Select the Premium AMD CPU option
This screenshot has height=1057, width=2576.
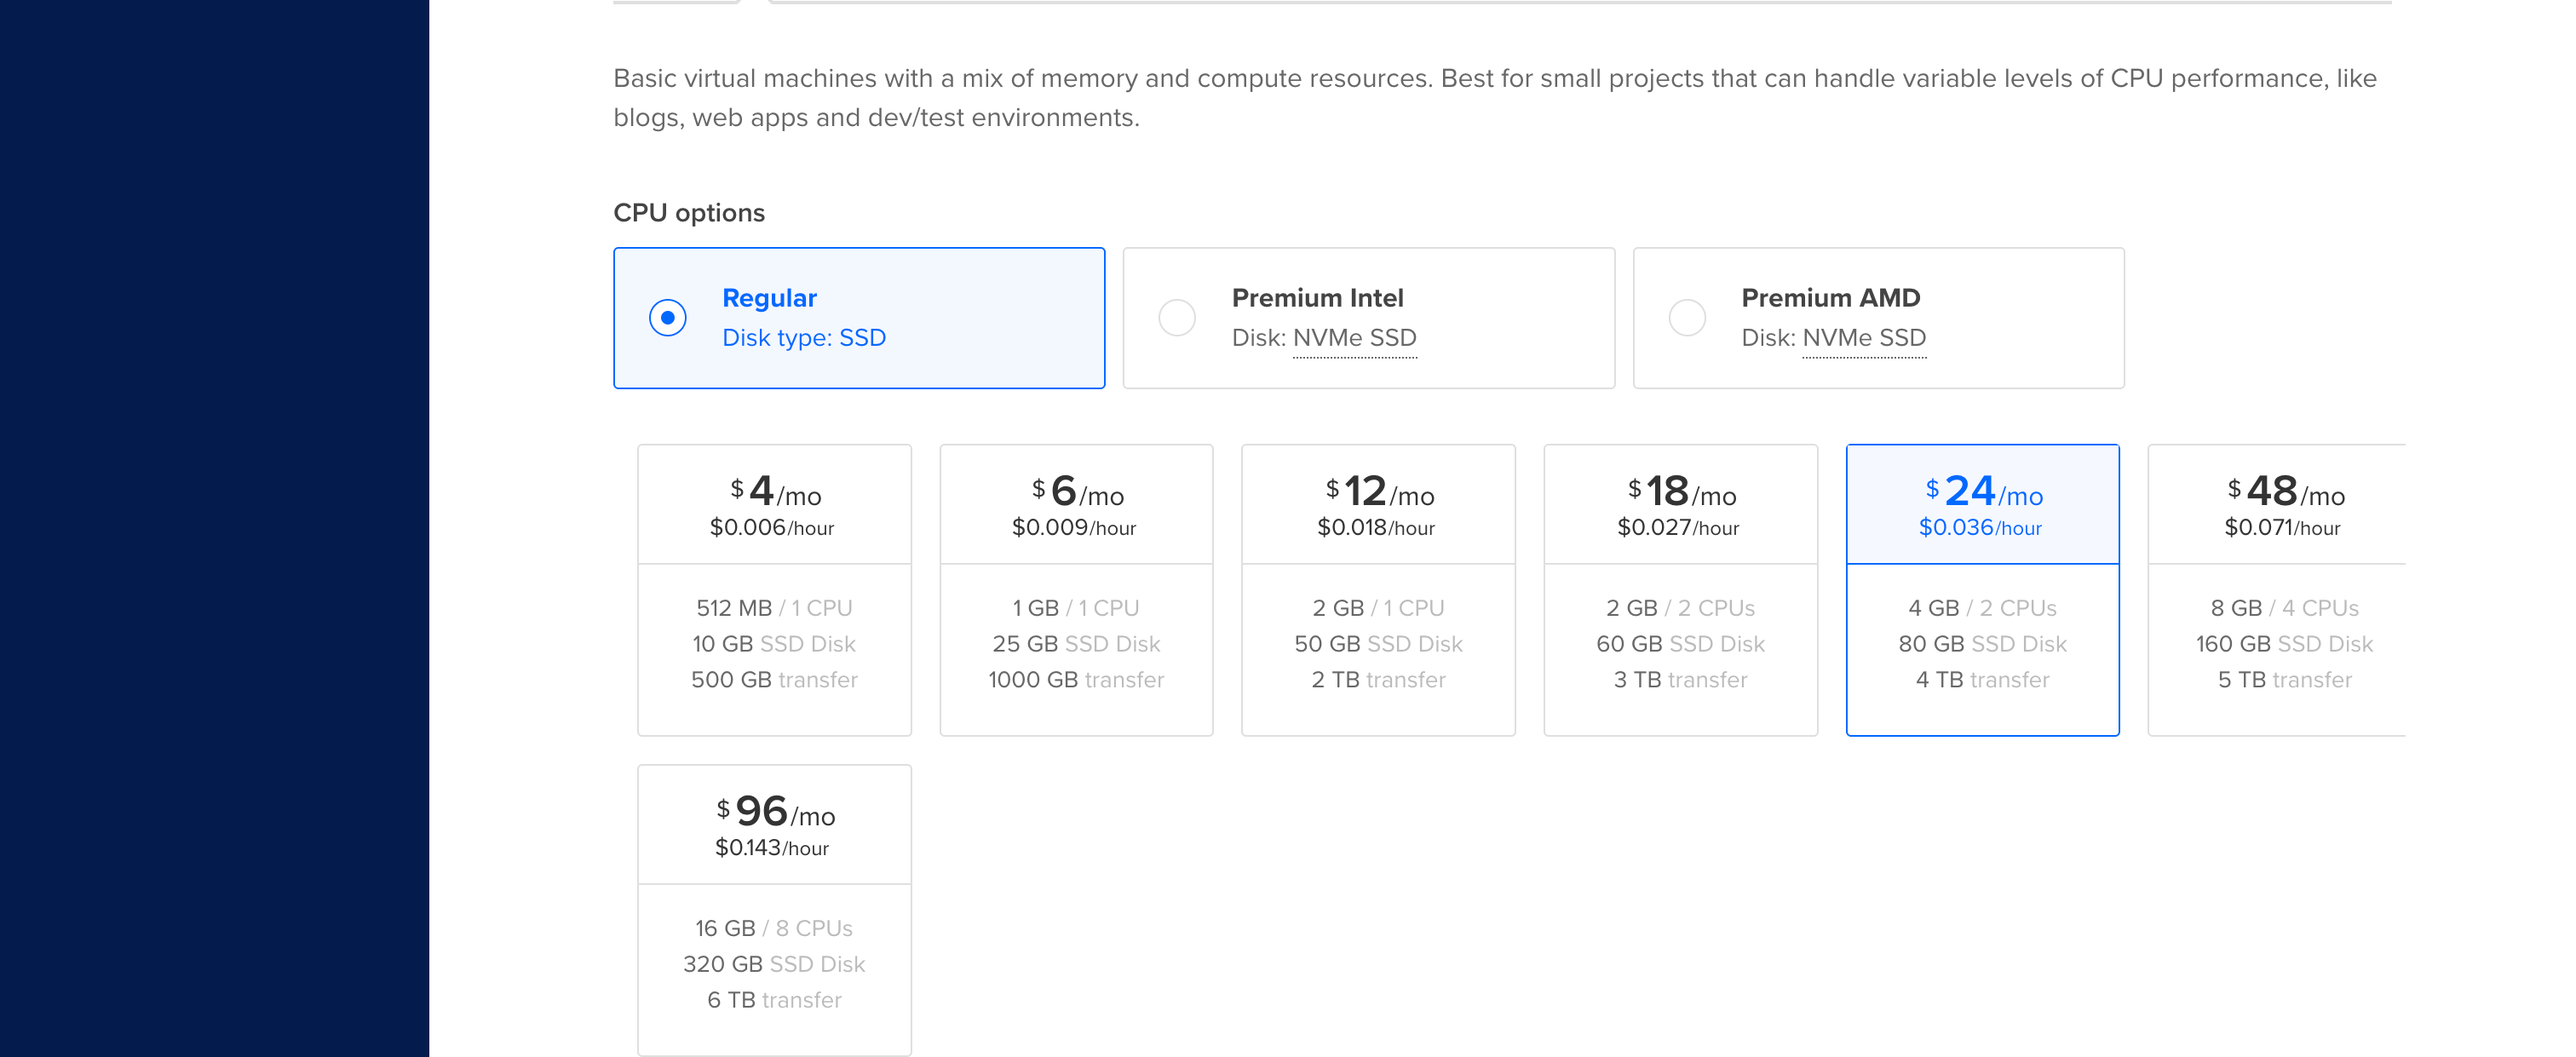(x=1687, y=317)
